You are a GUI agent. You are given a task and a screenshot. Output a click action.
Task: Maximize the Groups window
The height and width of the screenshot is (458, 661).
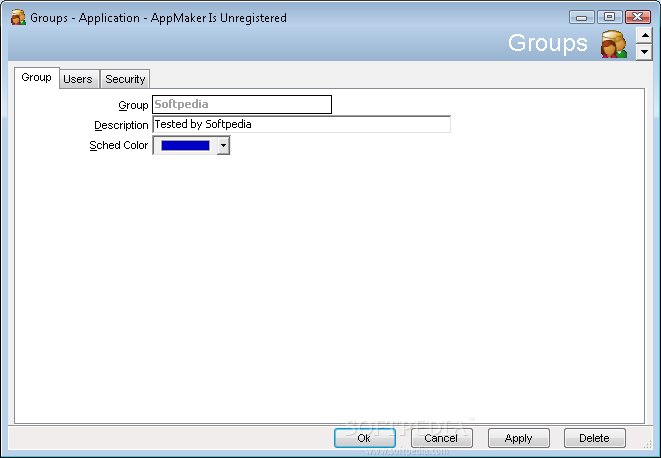[x=610, y=17]
